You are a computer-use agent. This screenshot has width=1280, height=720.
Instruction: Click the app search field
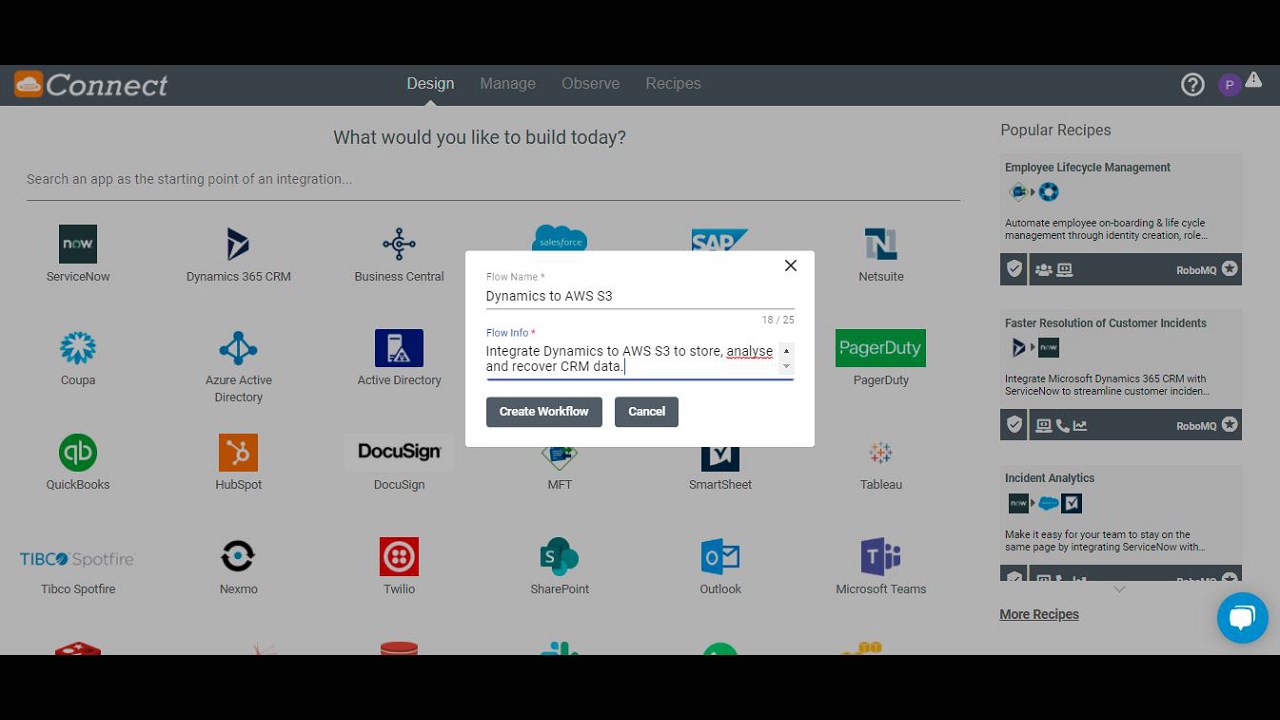point(493,180)
